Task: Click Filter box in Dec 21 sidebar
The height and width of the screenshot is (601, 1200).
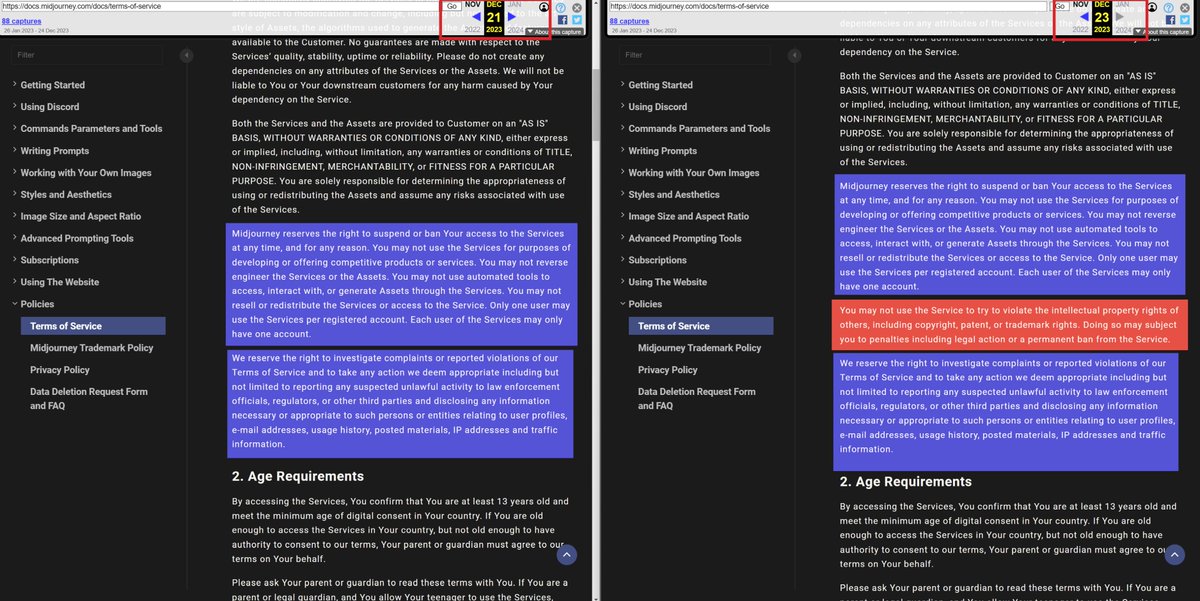Action: [87, 55]
